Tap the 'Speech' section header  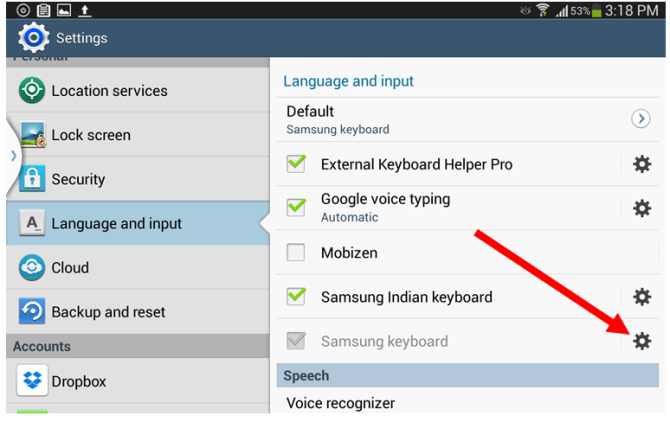[x=467, y=375]
